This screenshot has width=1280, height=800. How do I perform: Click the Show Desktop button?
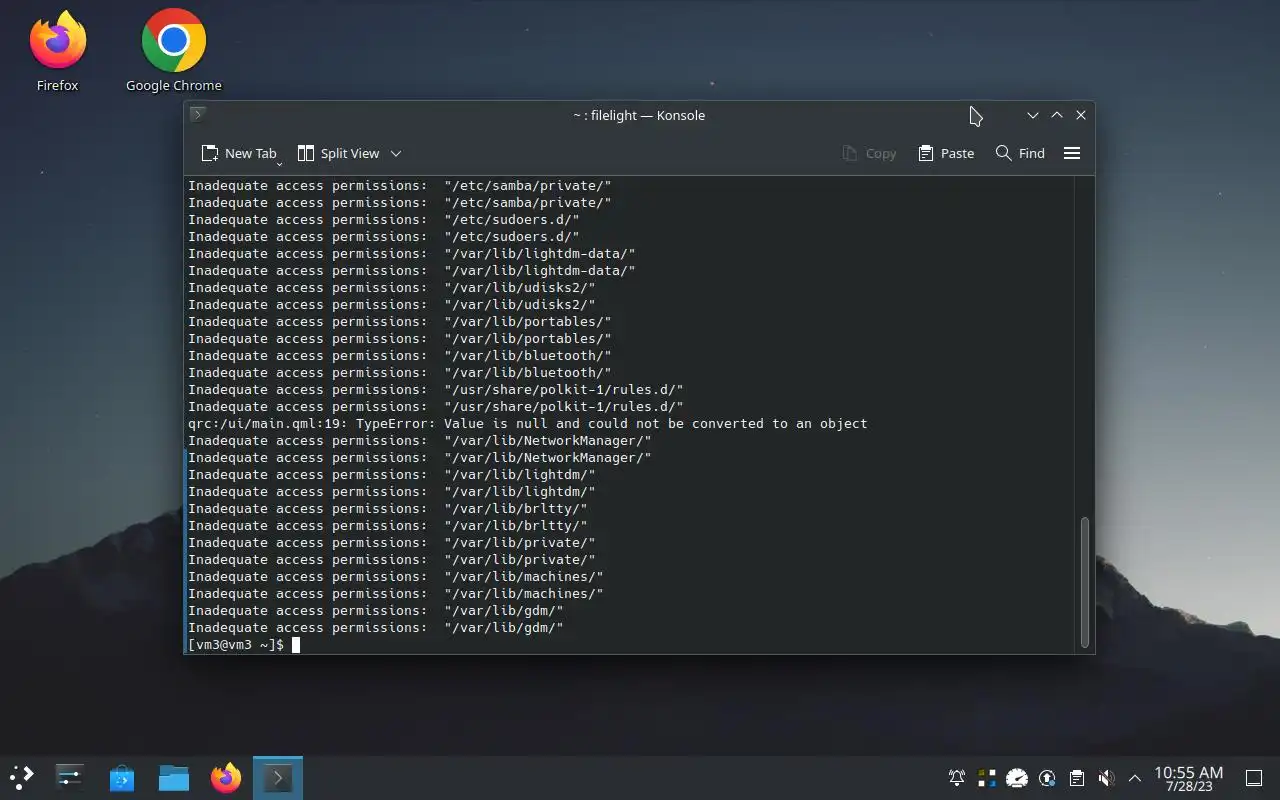[x=1254, y=778]
